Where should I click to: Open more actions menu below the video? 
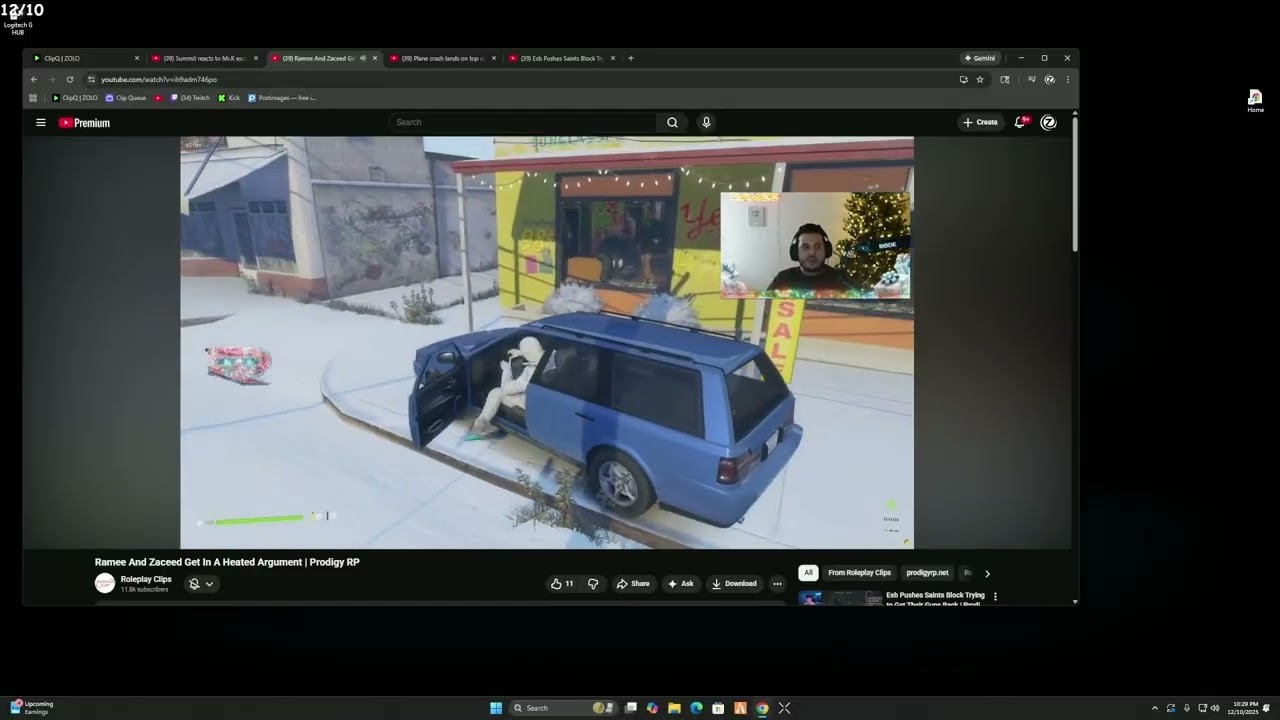click(777, 584)
